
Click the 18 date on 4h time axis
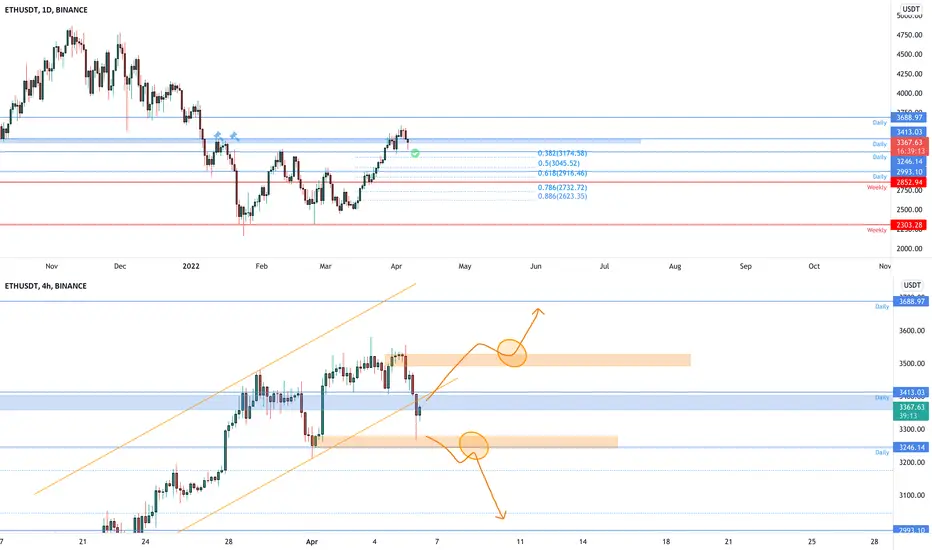[x=666, y=542]
